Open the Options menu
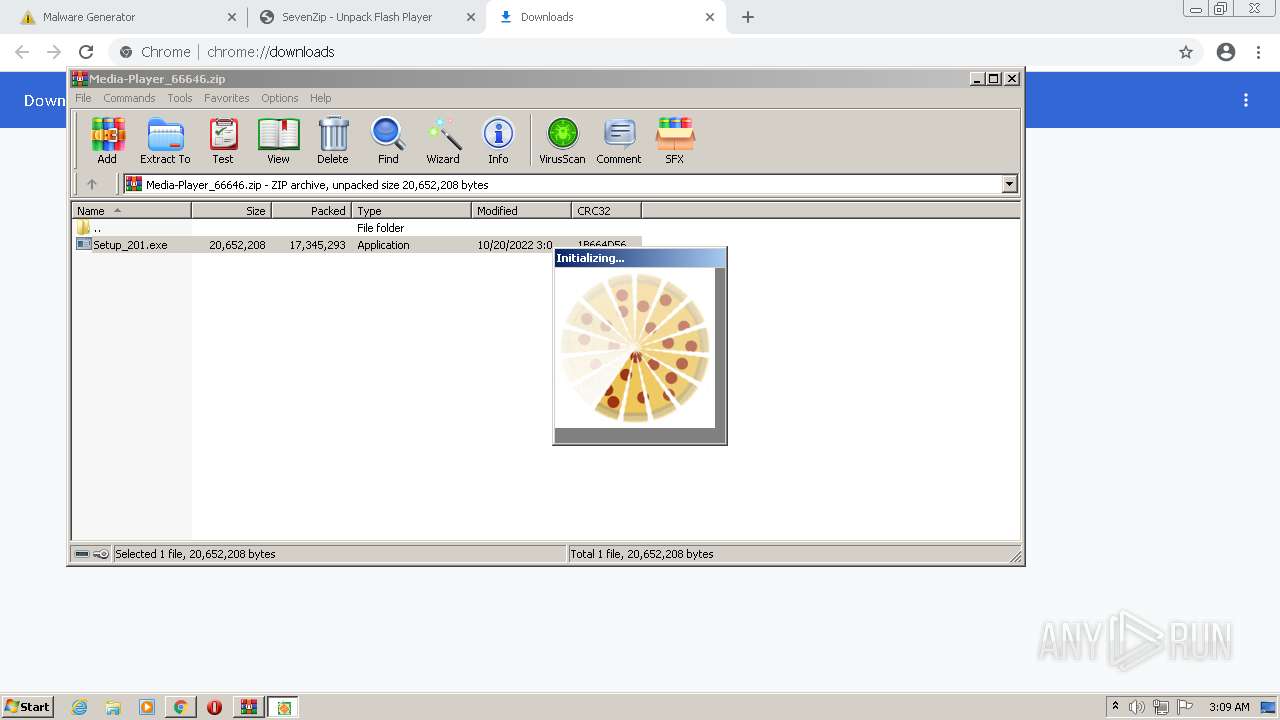 [280, 98]
